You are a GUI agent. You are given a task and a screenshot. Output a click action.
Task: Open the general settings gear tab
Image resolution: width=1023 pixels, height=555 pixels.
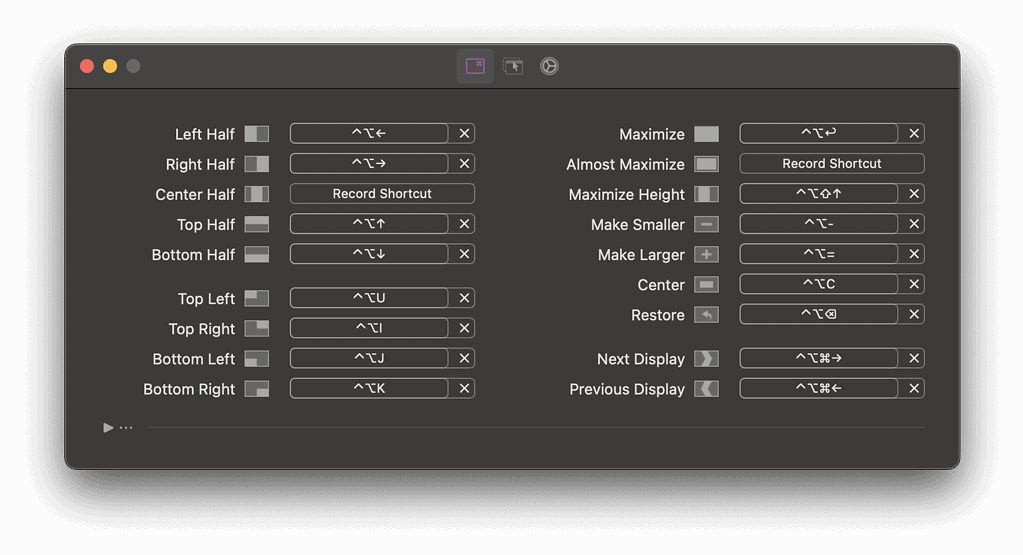(x=549, y=66)
